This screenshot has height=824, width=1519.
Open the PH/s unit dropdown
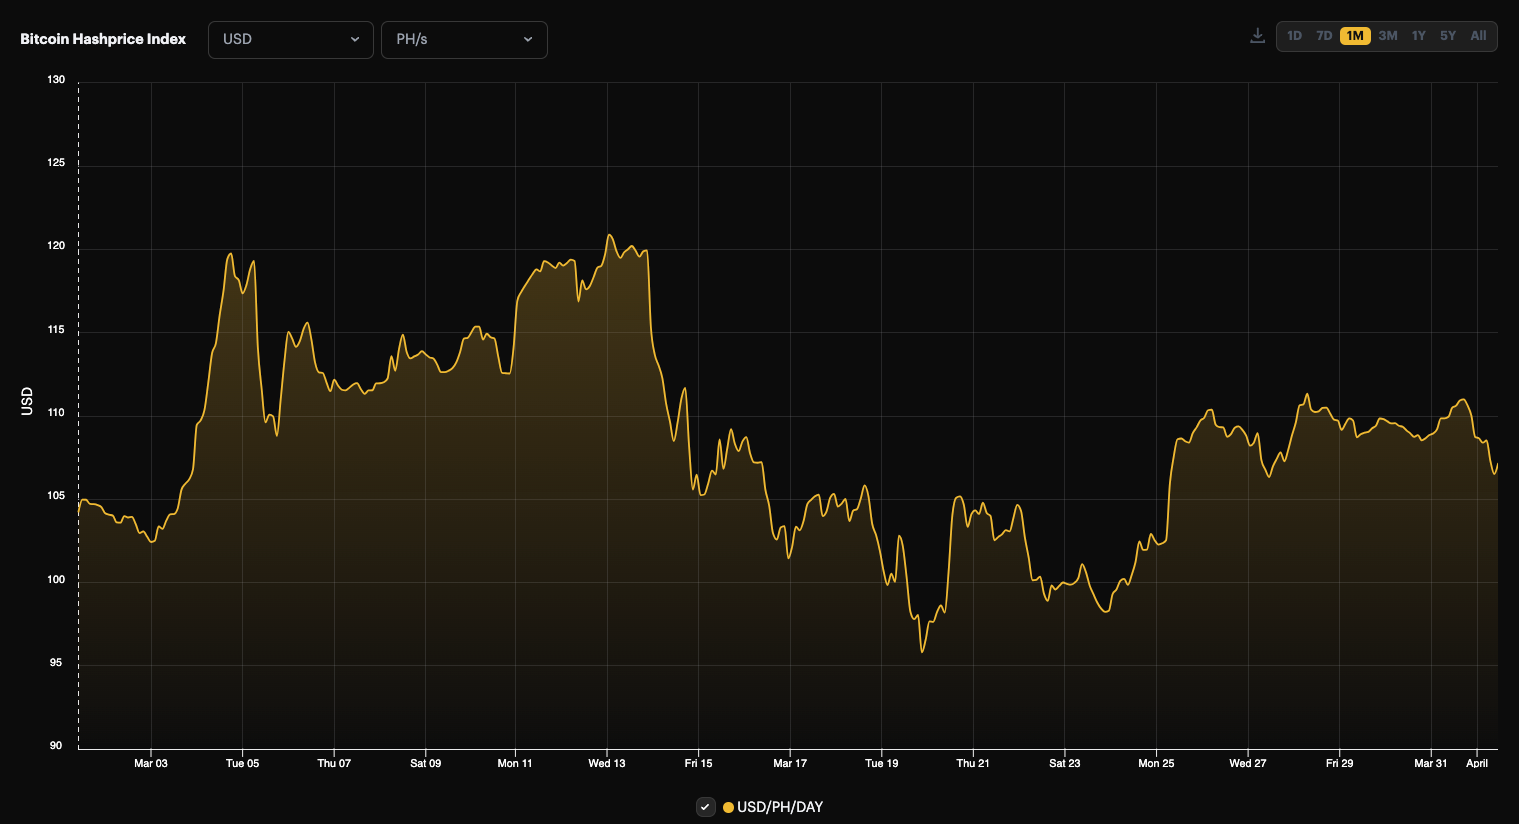coord(464,39)
